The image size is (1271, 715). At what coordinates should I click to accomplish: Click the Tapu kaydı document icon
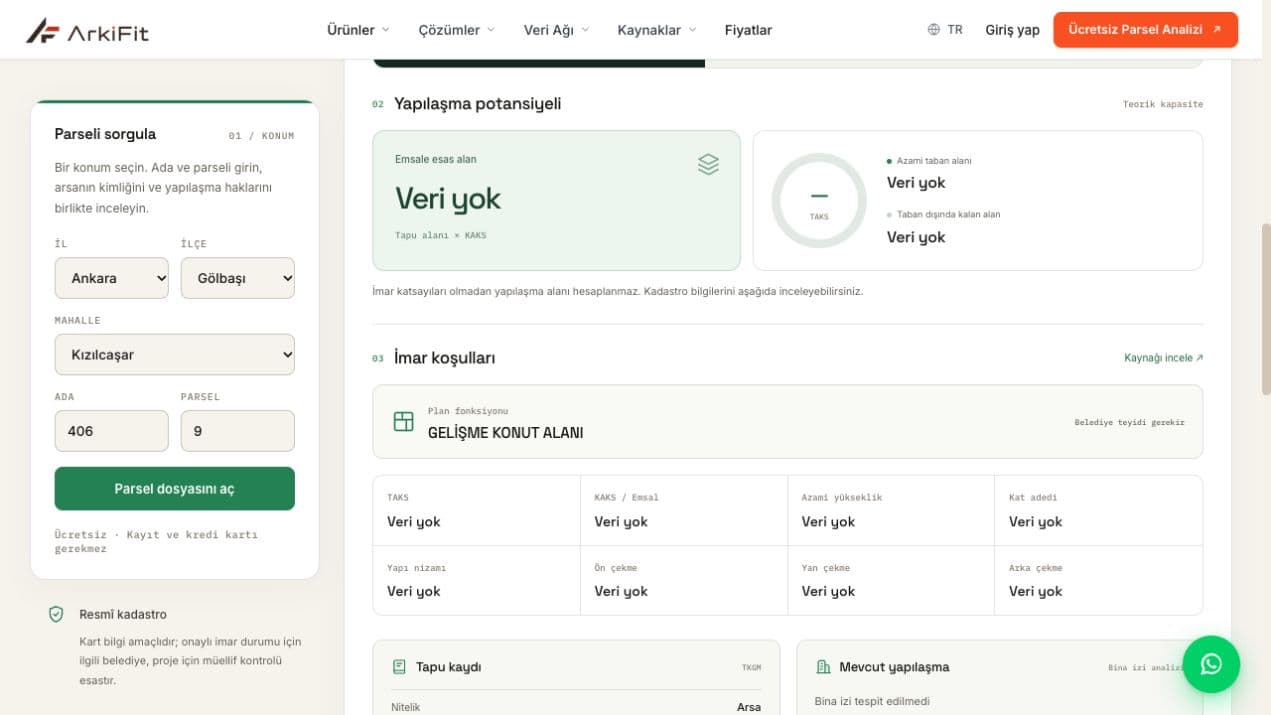(399, 667)
